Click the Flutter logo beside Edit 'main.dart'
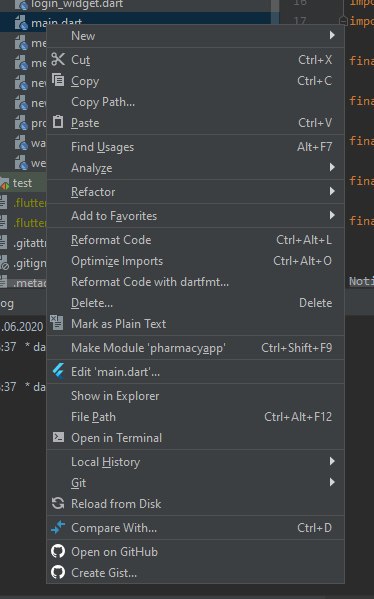The image size is (374, 599). [58, 371]
